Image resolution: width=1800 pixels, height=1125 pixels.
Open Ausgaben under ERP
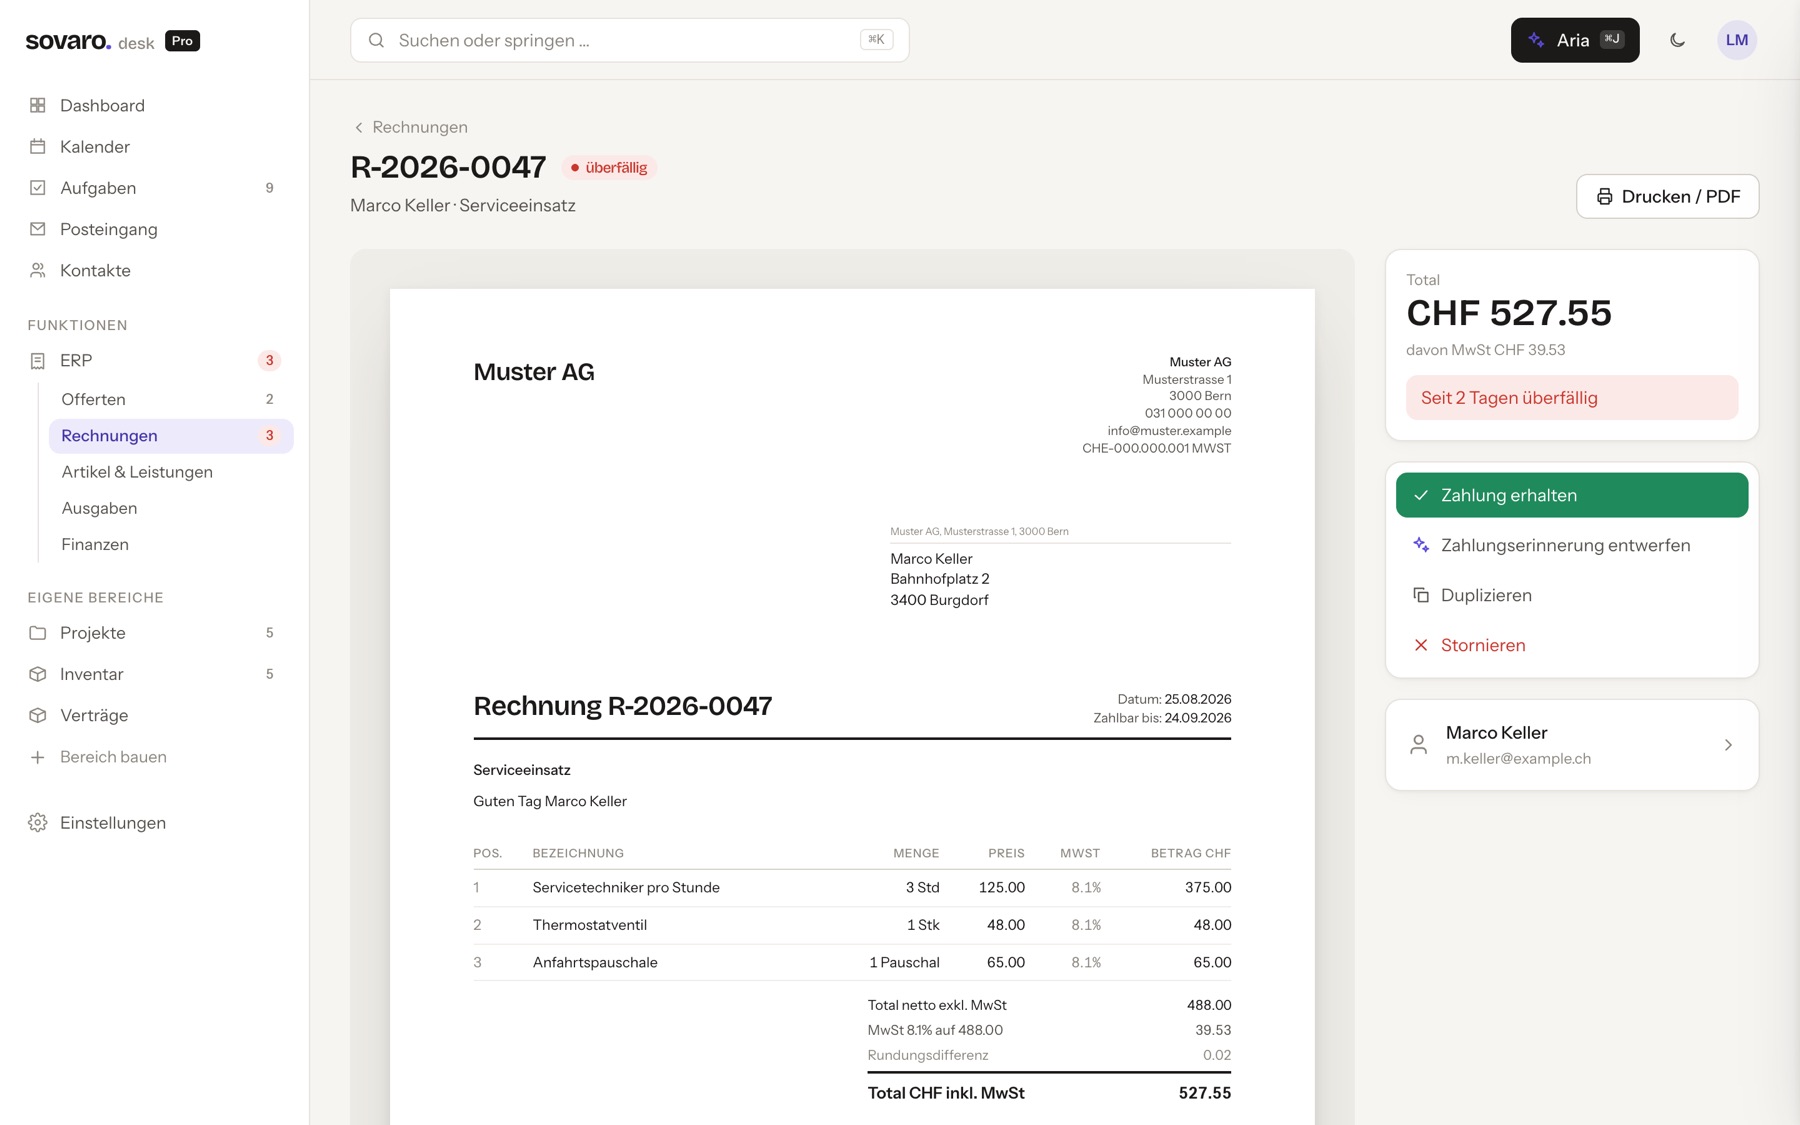point(171,508)
